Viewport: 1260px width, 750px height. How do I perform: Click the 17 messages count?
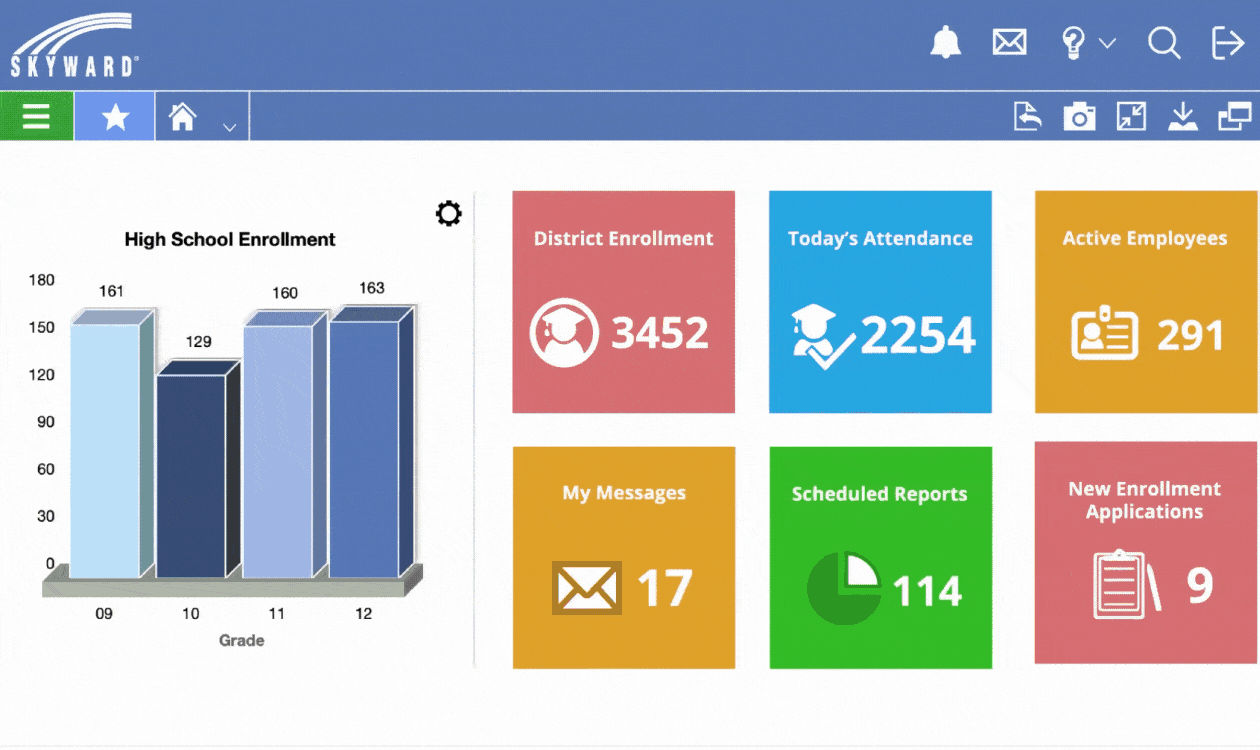(664, 588)
